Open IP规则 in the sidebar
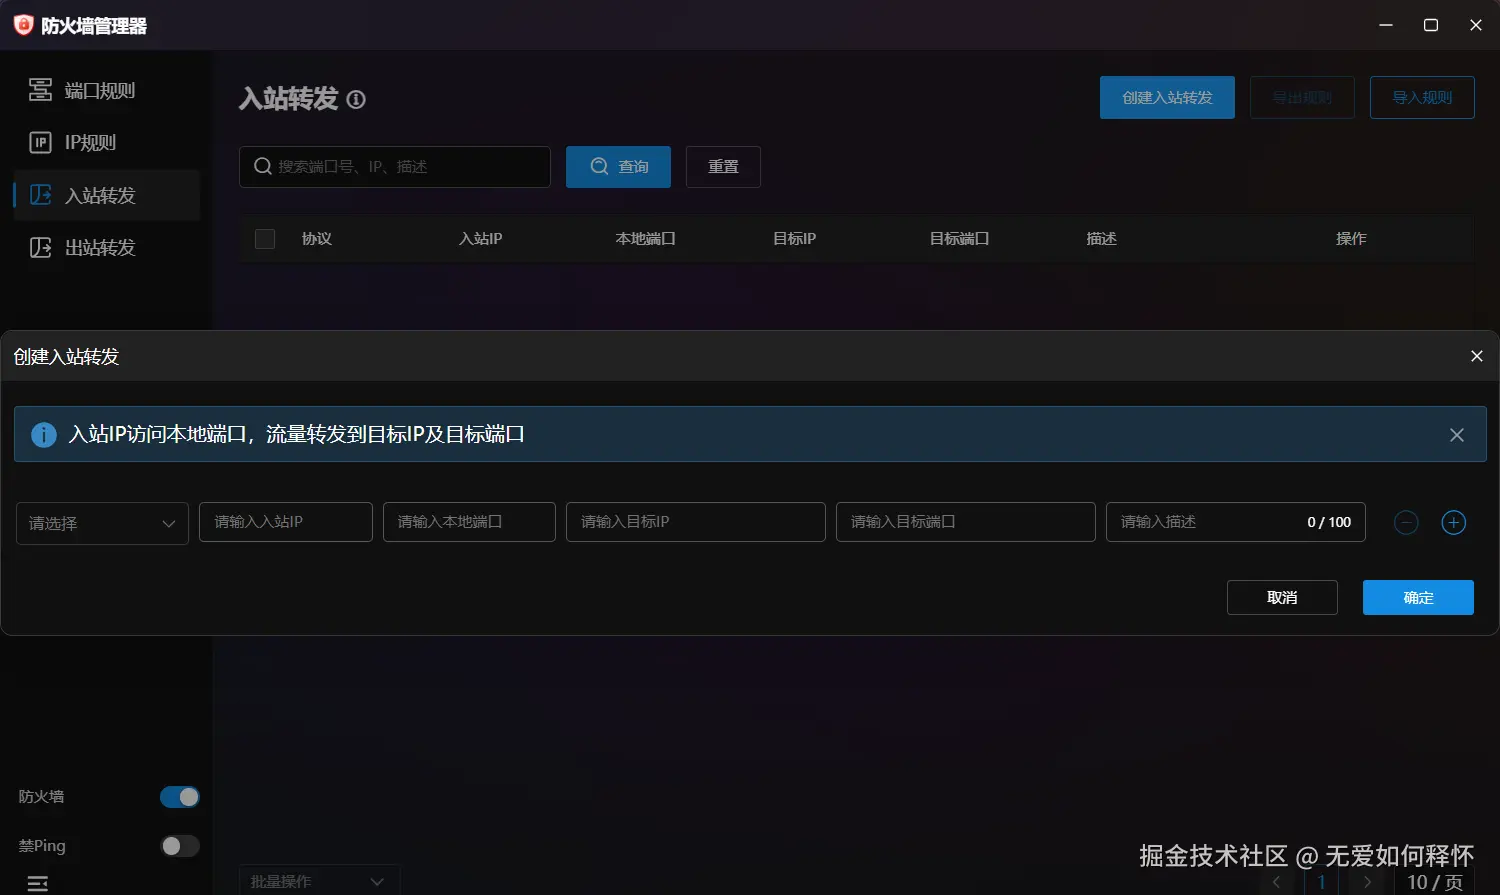Image resolution: width=1500 pixels, height=895 pixels. tap(106, 142)
